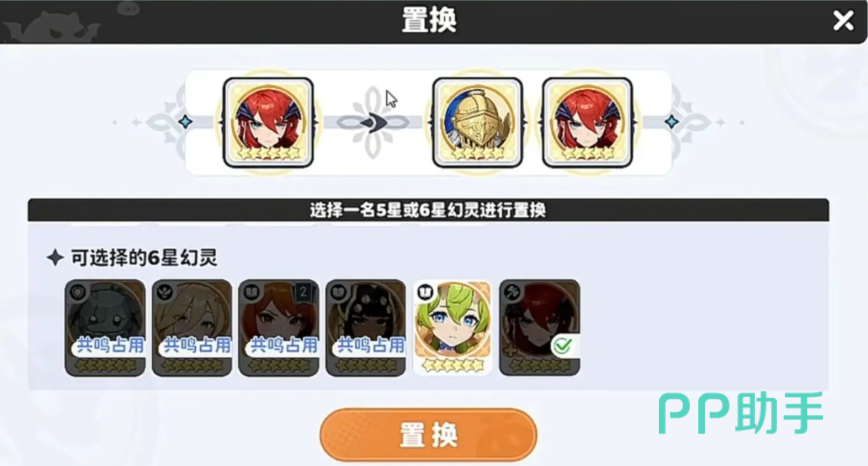The image size is (868, 466).
Task: Click the four-point star icon beside 可选择的6星幻灵
Action: [x=55, y=258]
